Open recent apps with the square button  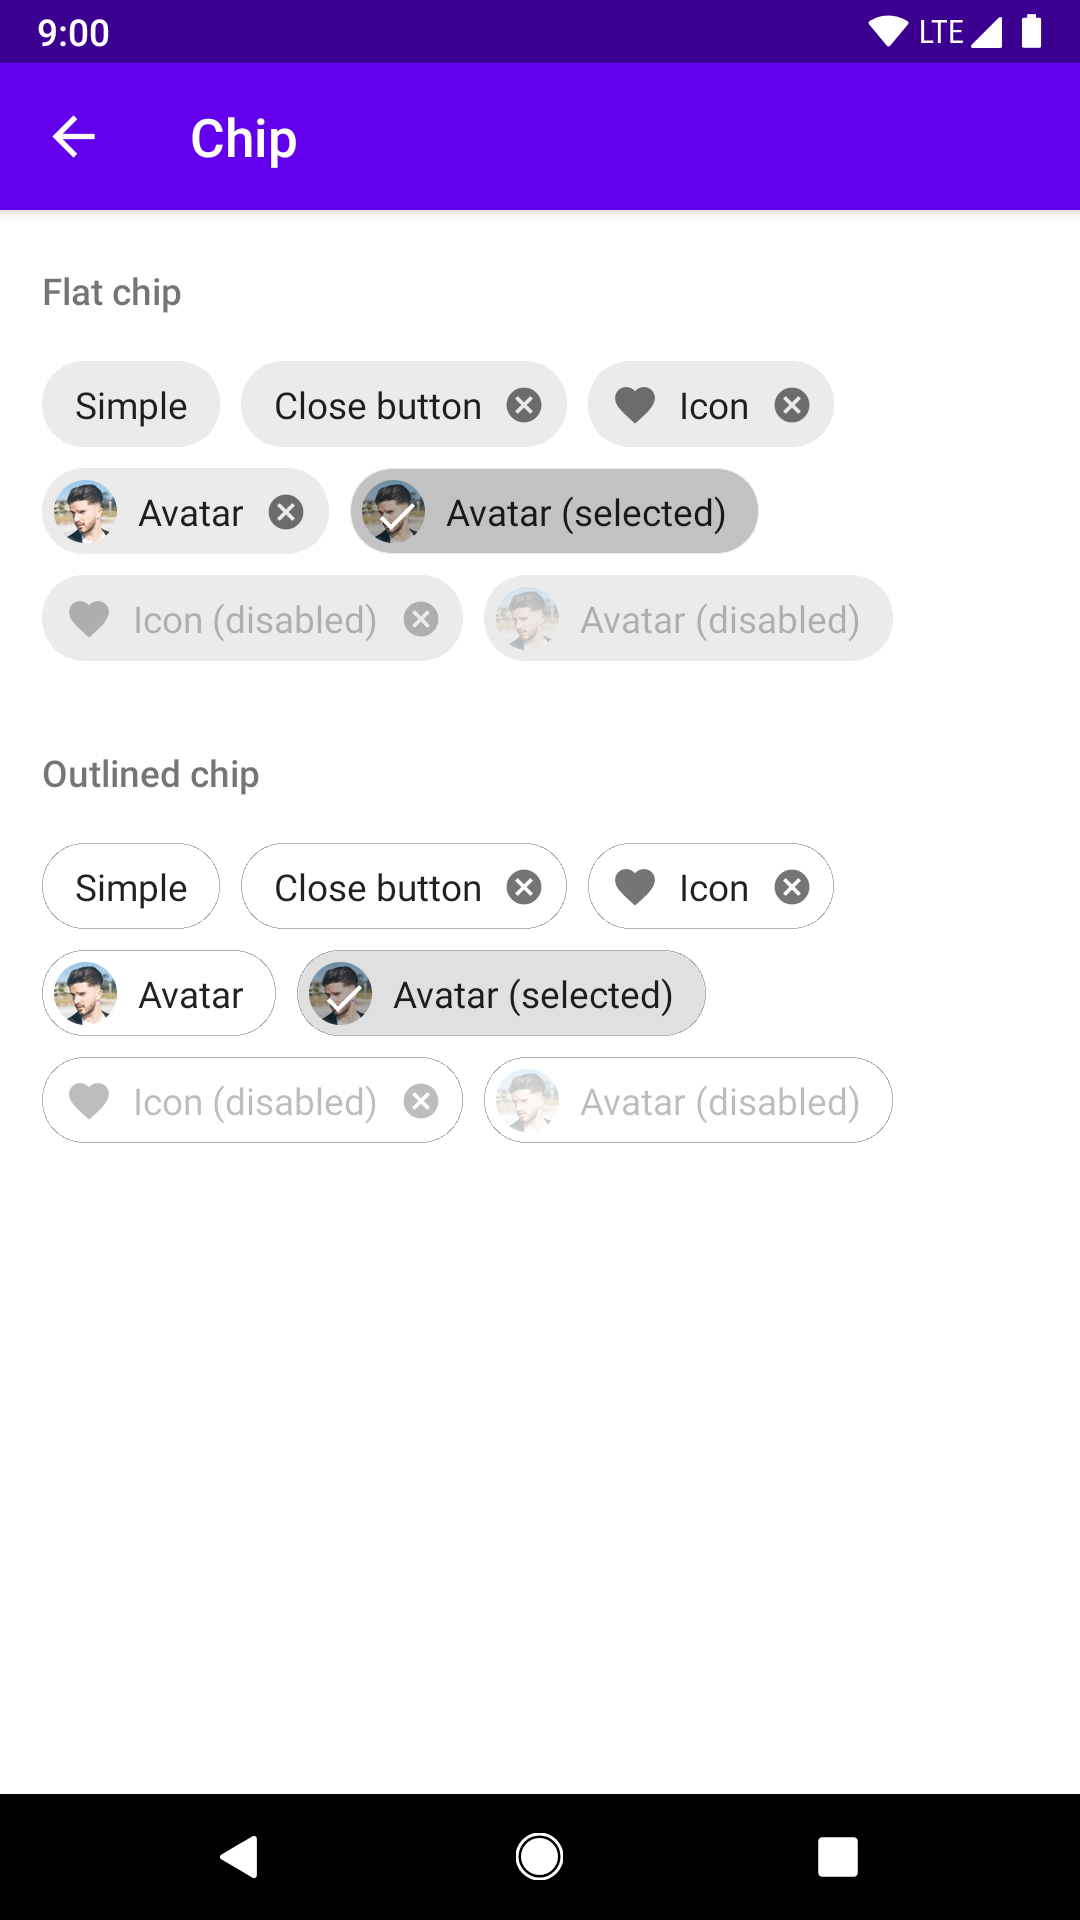coord(838,1857)
